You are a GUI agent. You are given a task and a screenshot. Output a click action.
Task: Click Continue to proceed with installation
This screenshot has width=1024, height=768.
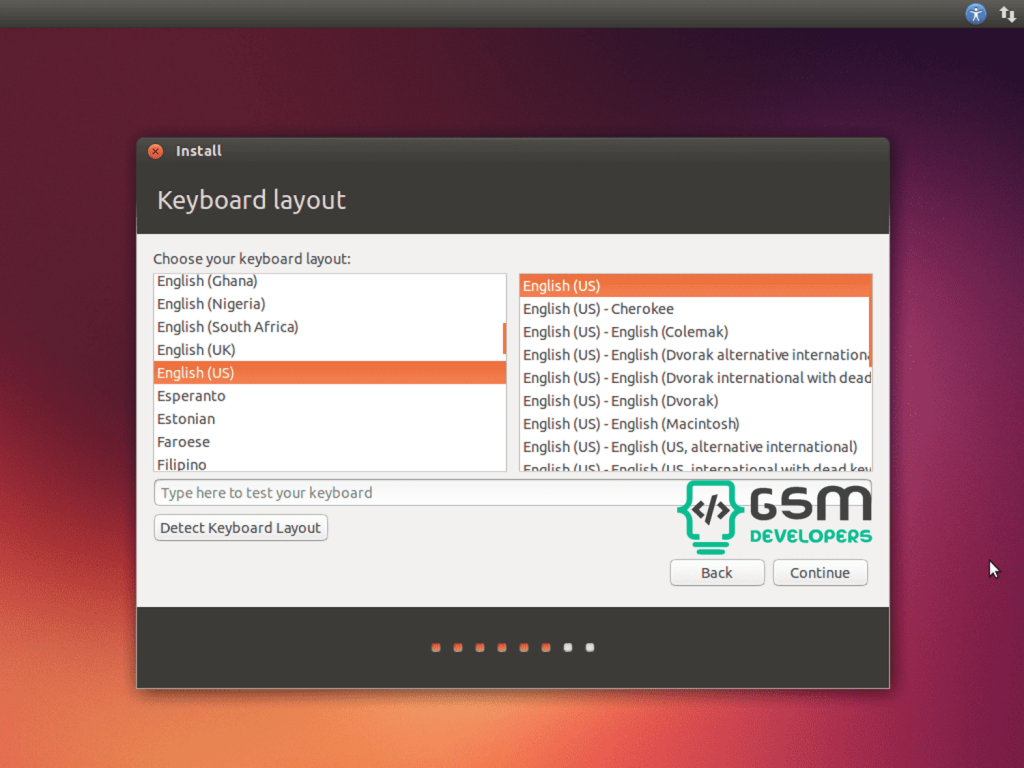point(820,573)
